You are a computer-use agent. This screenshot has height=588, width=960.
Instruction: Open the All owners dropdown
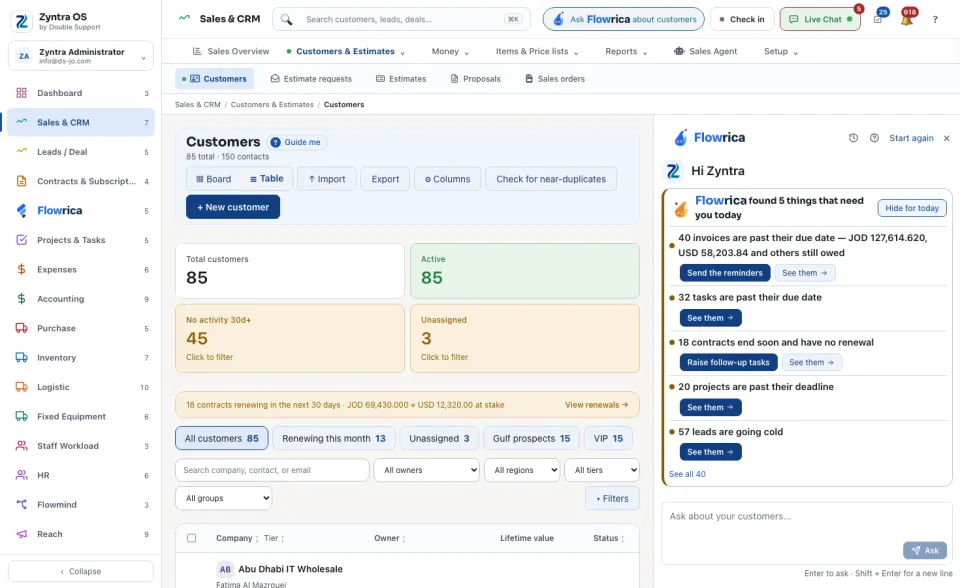pyautogui.click(x=427, y=470)
